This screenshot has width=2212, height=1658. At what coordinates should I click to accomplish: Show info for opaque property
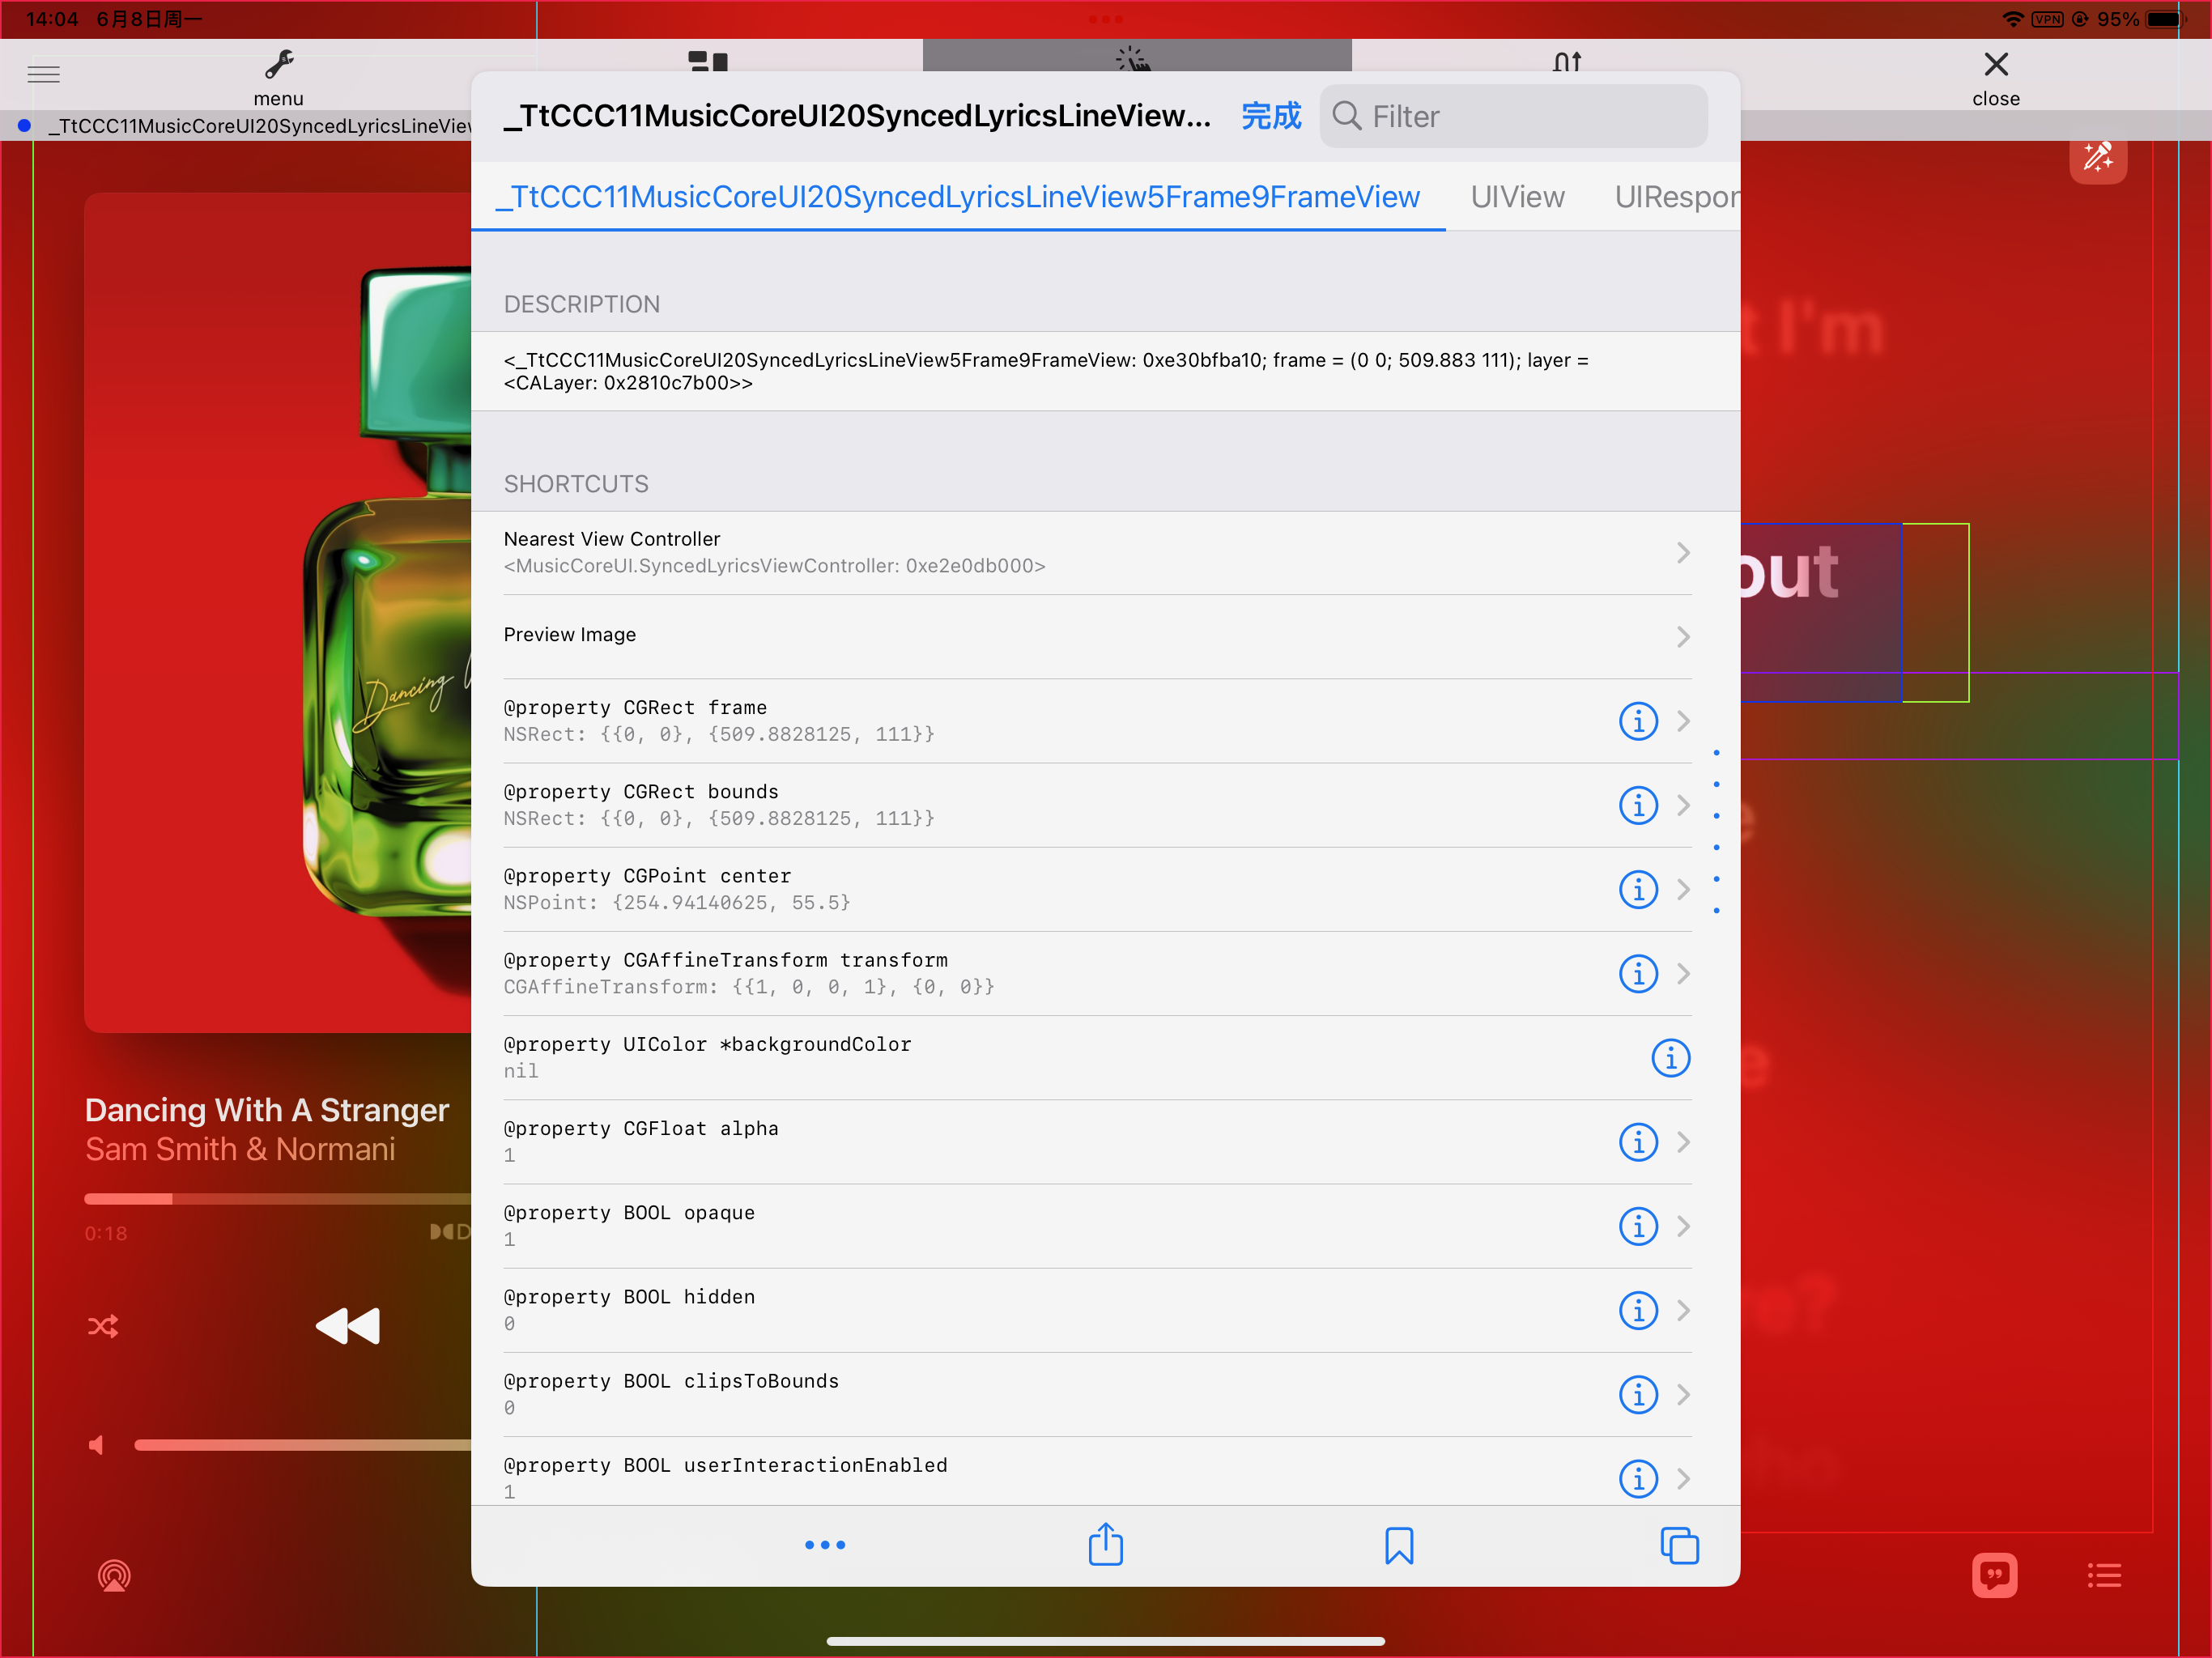tap(1637, 1226)
